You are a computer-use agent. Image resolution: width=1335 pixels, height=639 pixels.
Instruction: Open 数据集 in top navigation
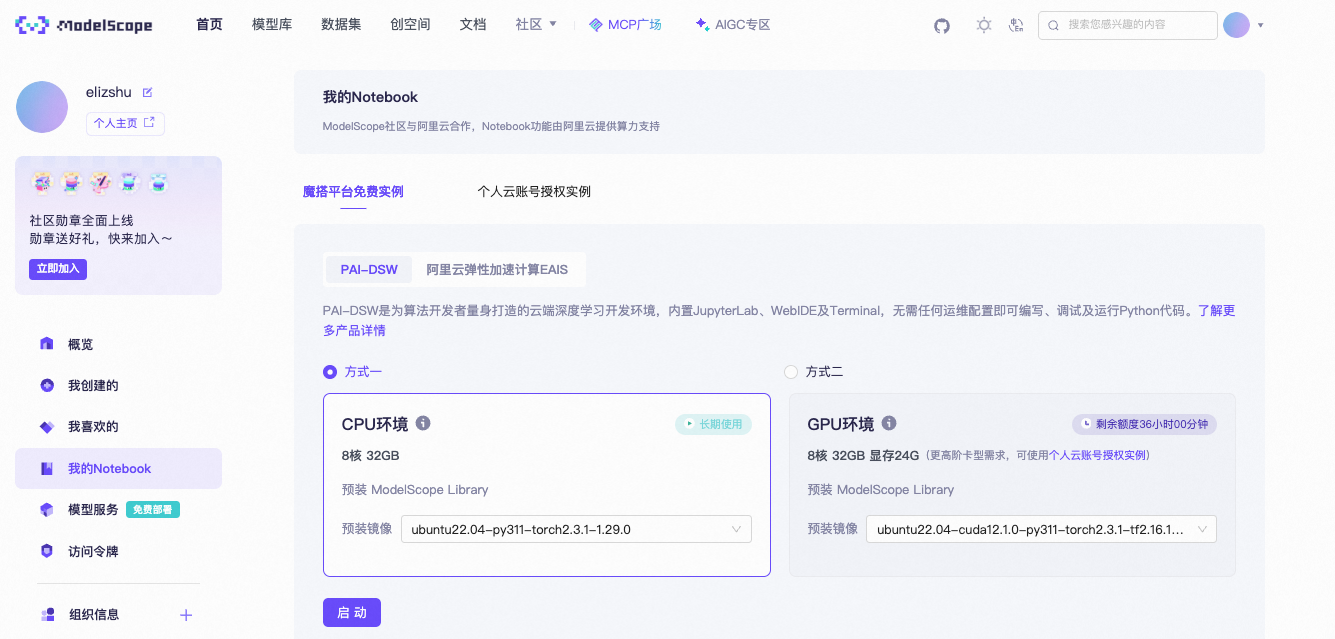click(341, 25)
